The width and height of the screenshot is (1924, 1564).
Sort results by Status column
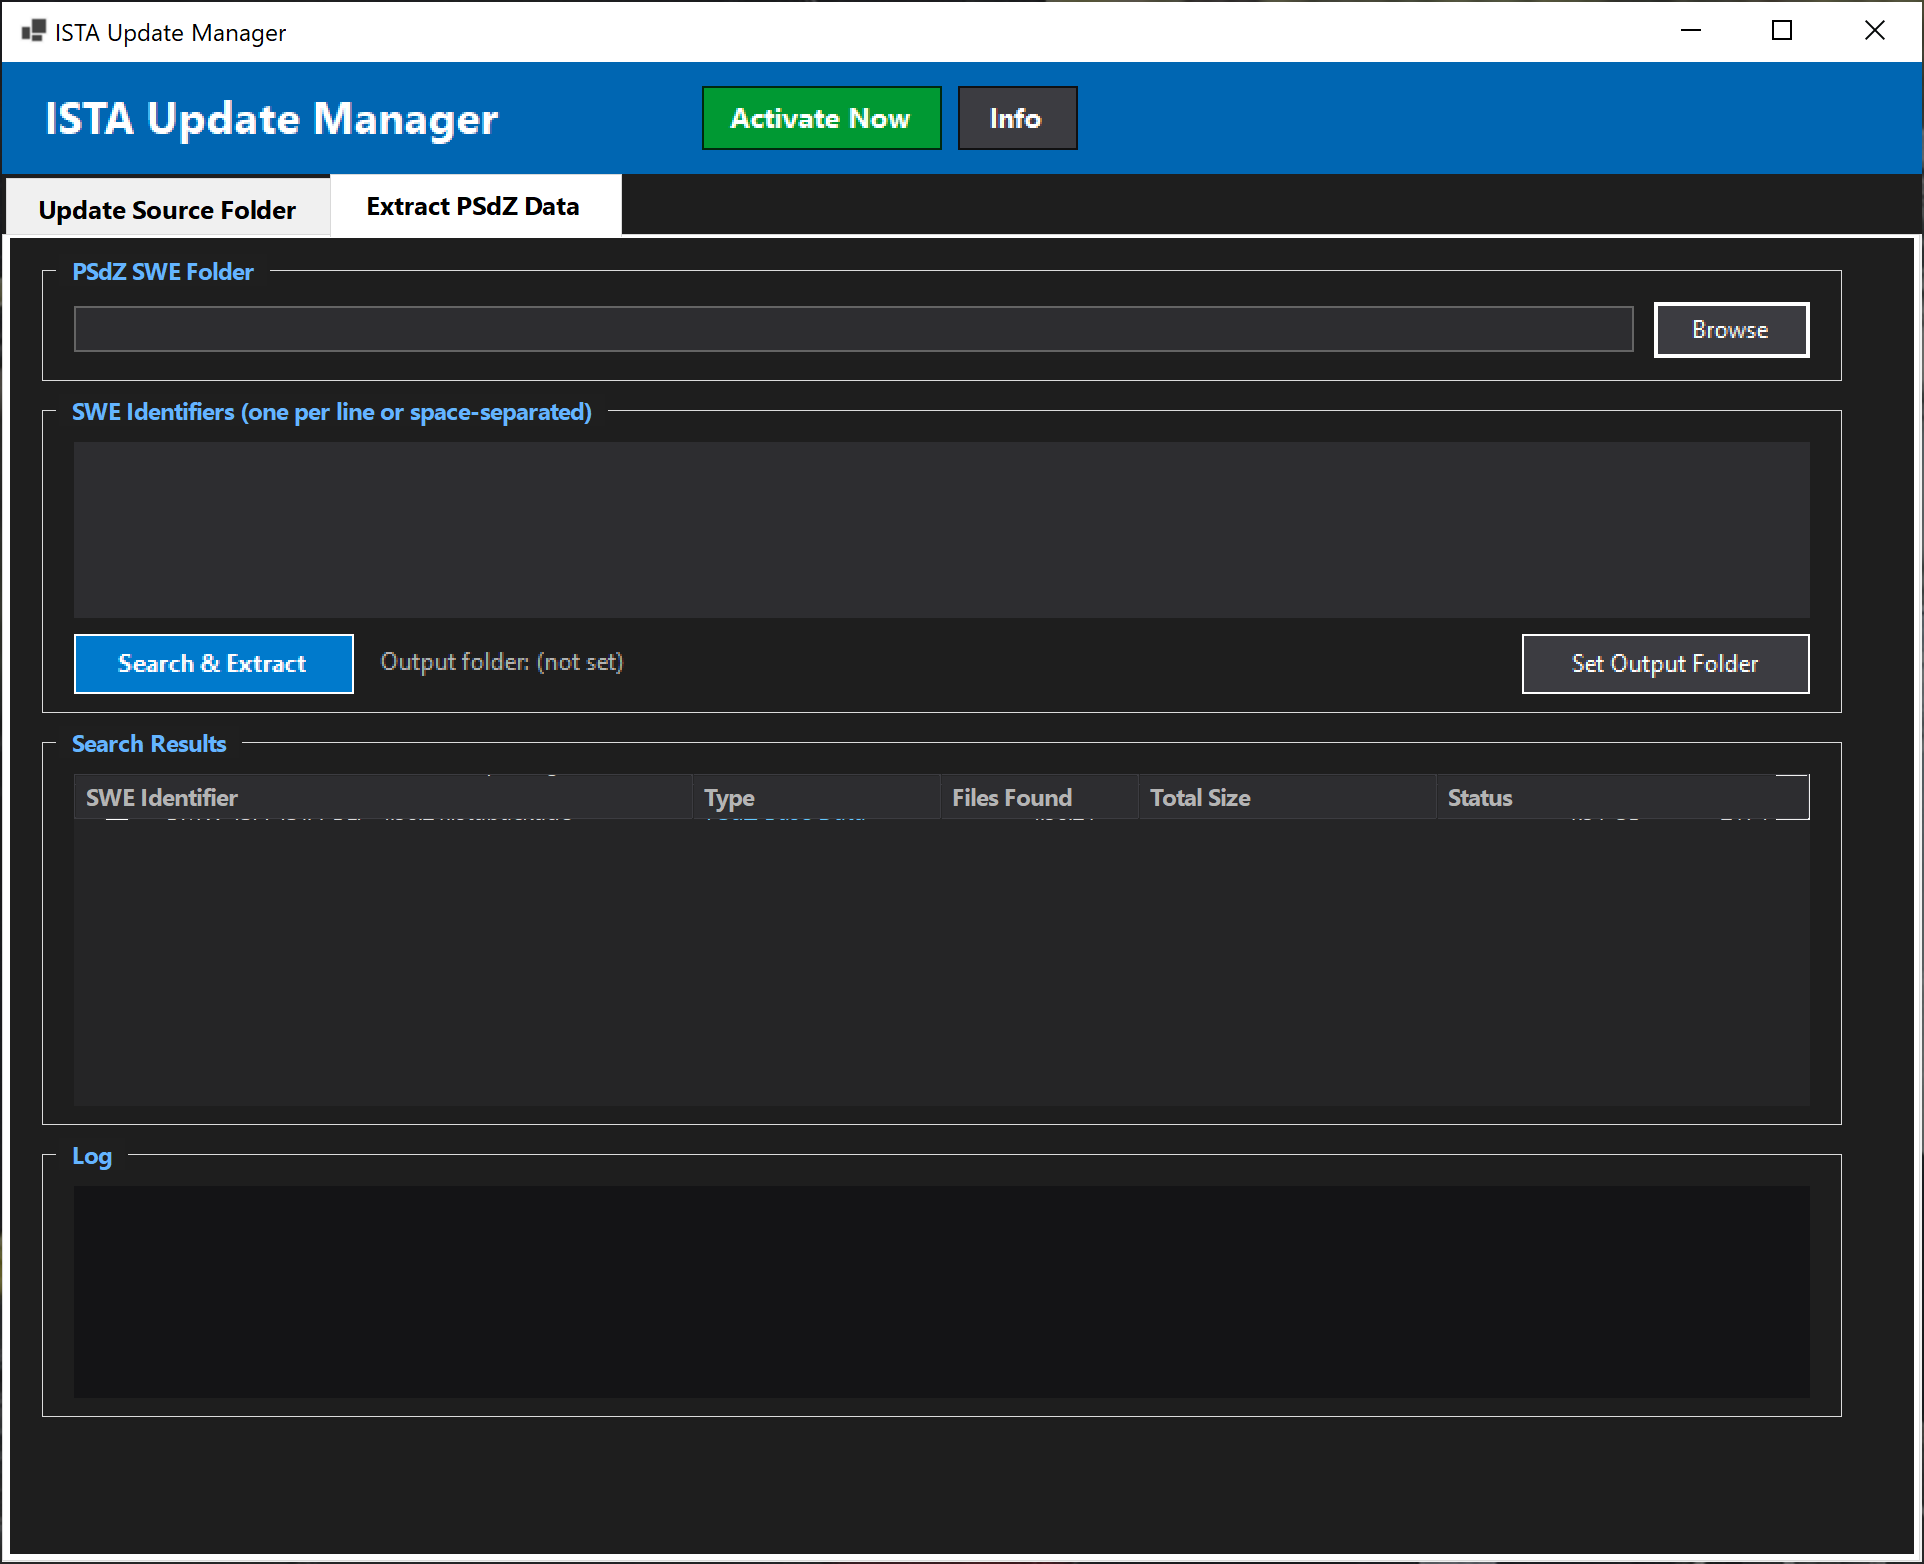pos(1480,797)
